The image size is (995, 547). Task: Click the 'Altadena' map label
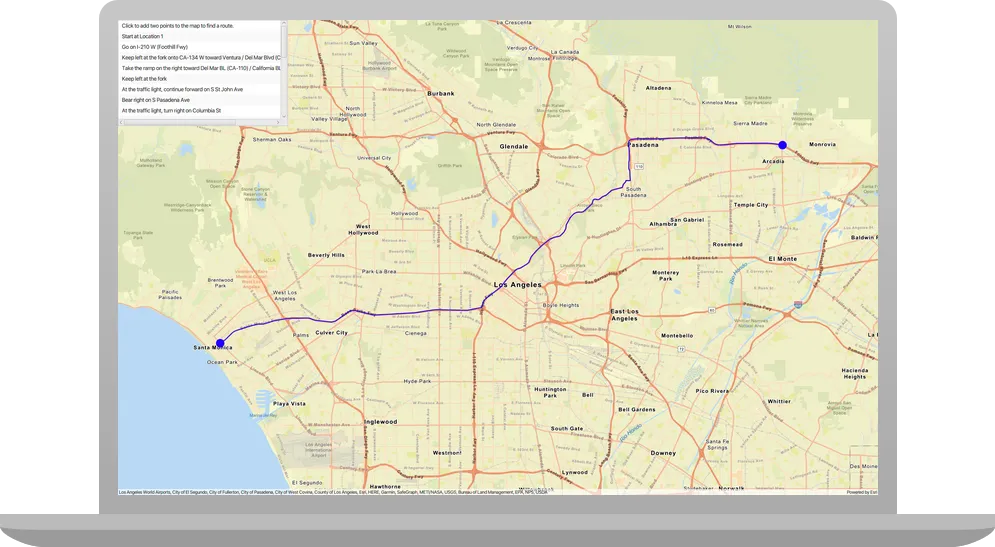click(658, 88)
